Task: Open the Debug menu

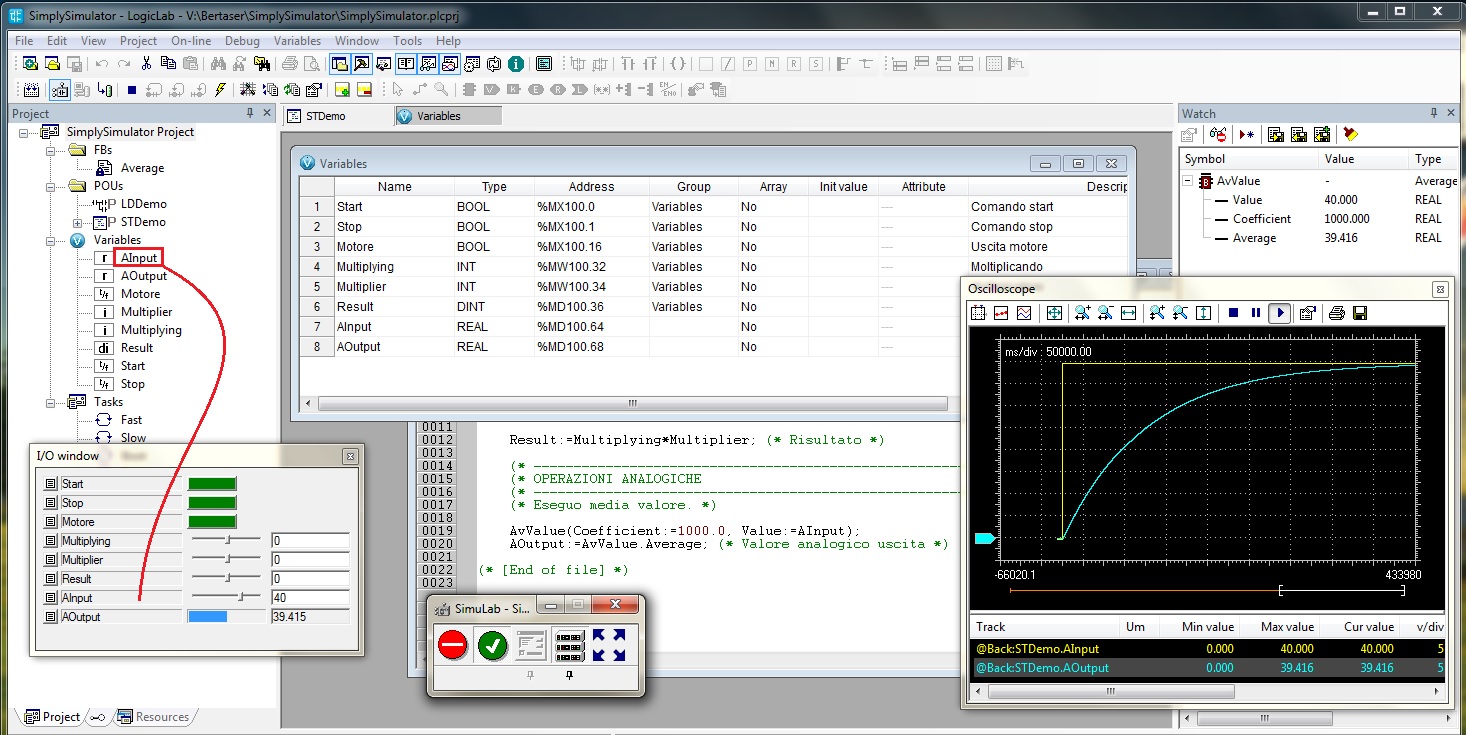Action: 242,41
